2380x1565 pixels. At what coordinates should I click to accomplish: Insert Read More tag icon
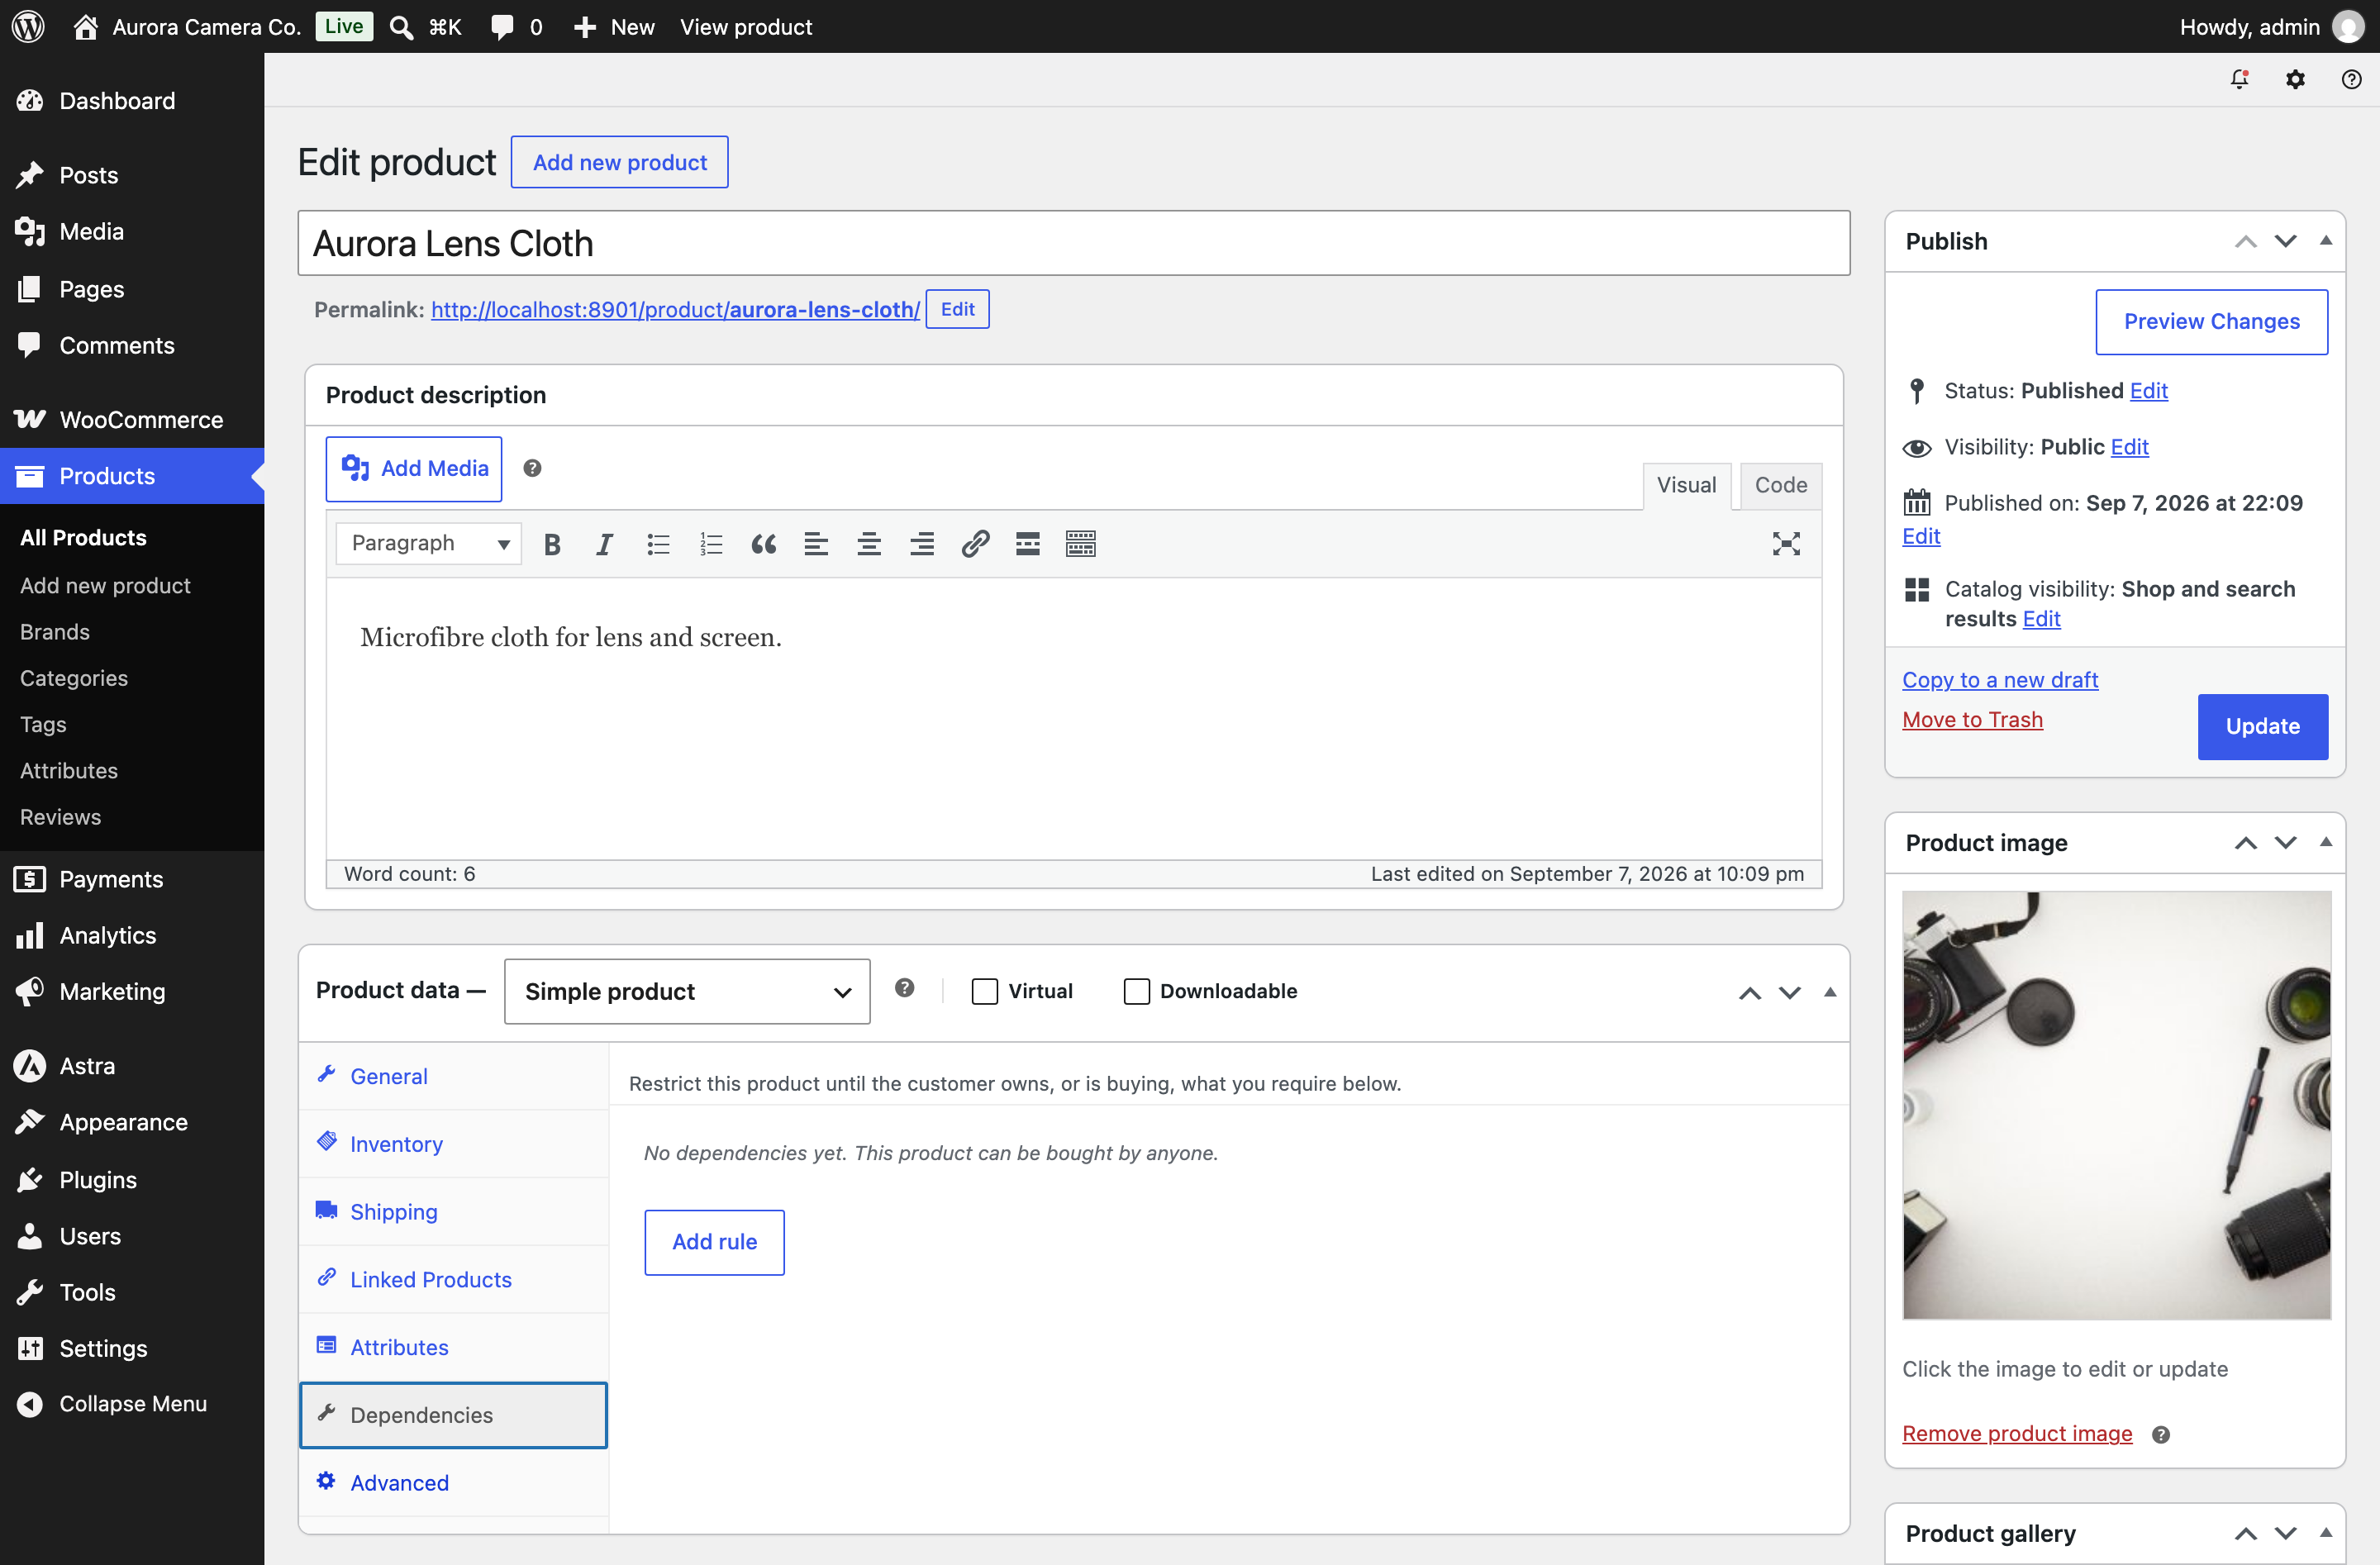pos(1028,544)
